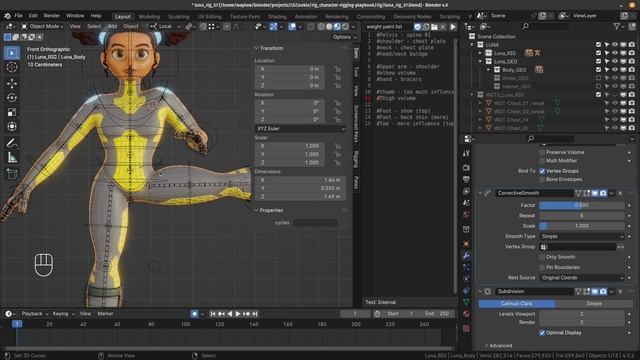Open the Smooth Type dropdown
The image size is (640, 360).
pyautogui.click(x=582, y=236)
